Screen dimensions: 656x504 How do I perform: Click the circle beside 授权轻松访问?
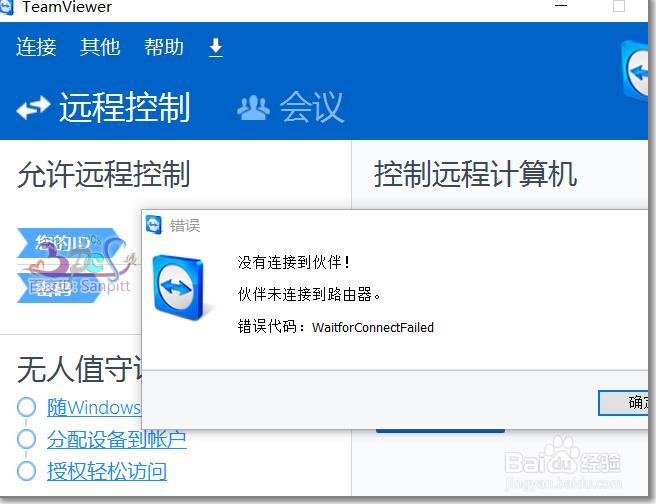26,471
